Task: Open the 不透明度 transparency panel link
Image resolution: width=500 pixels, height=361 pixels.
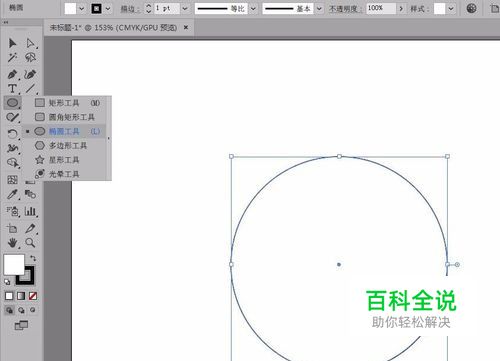Action: click(x=345, y=9)
